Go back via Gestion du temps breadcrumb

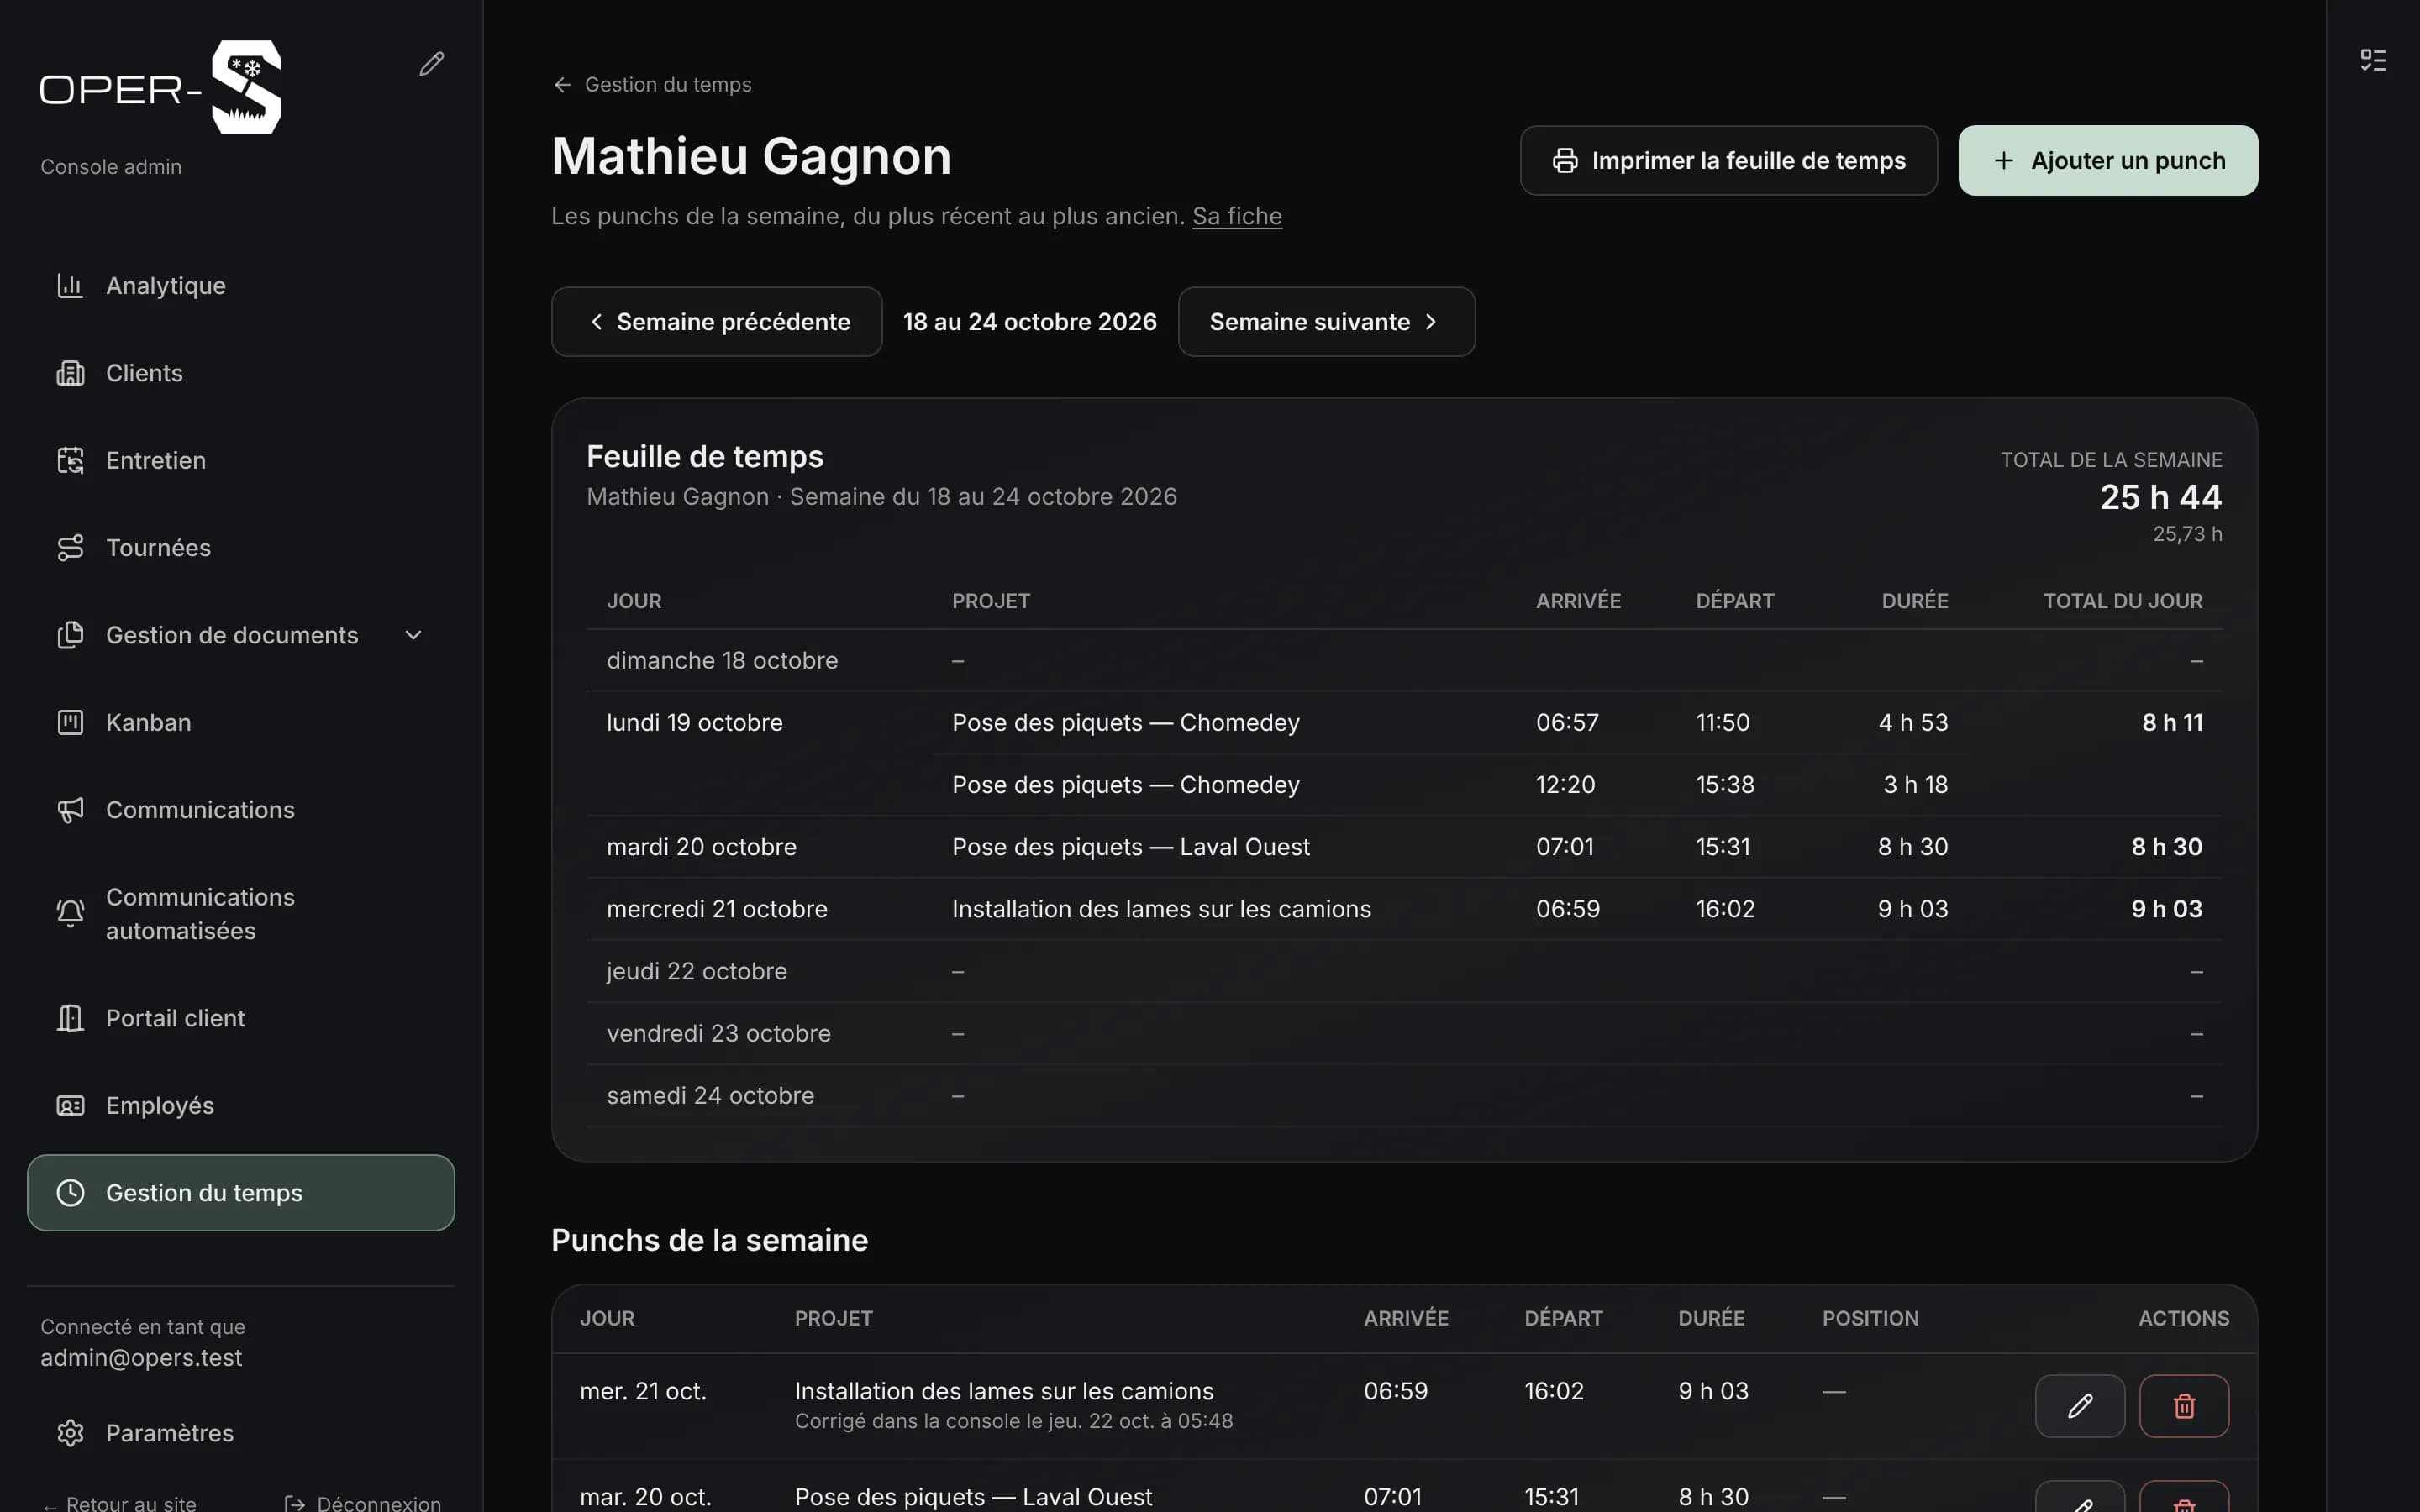652,85
